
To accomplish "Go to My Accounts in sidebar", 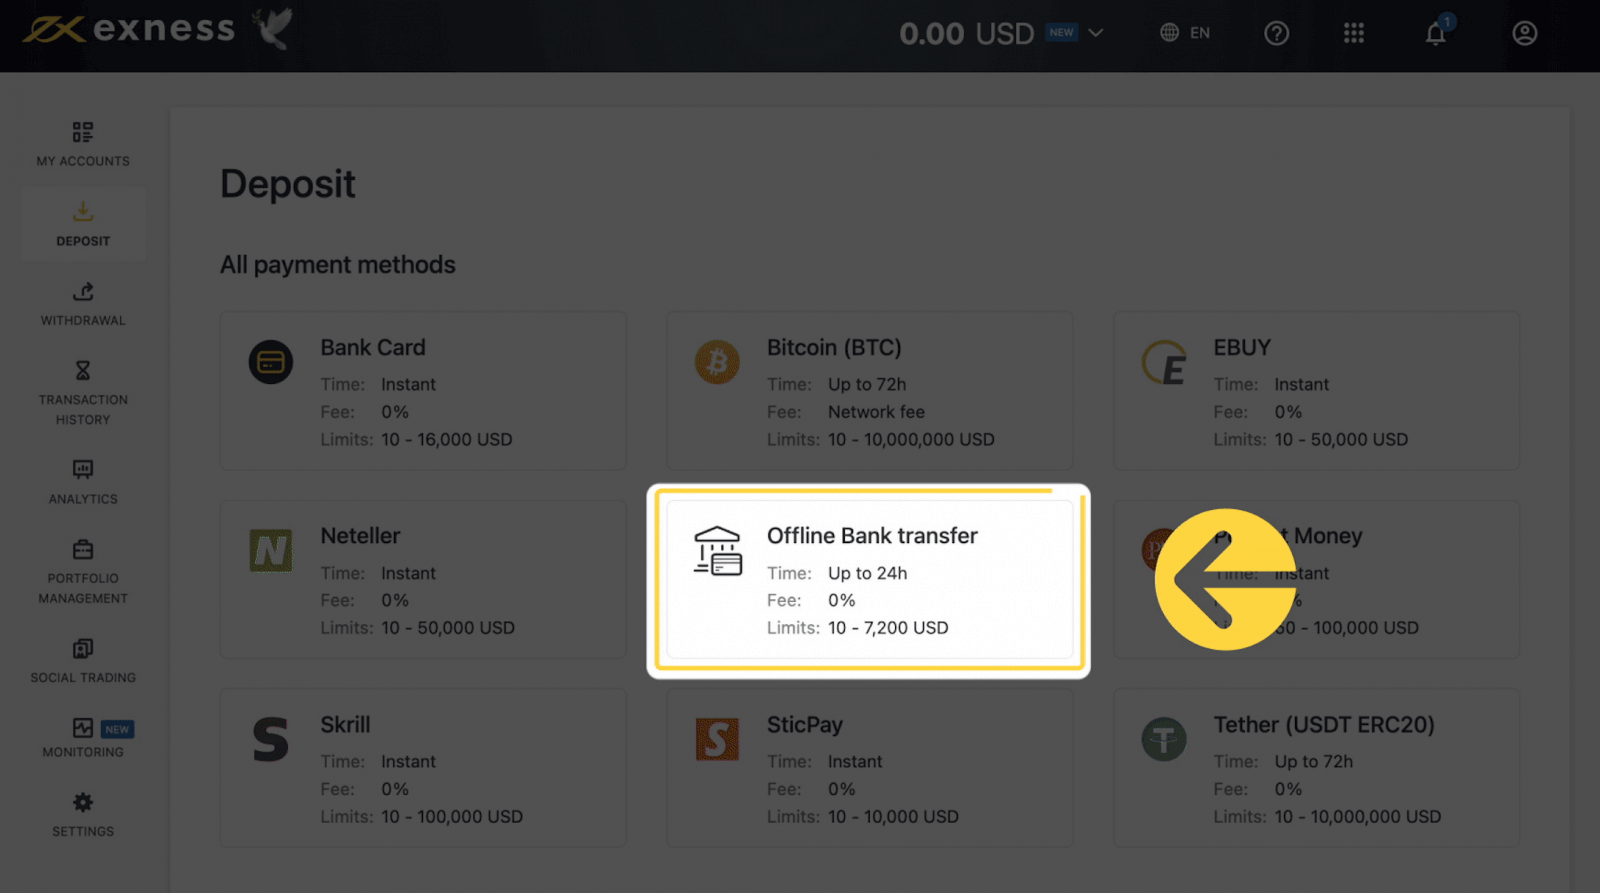I will (x=83, y=144).
